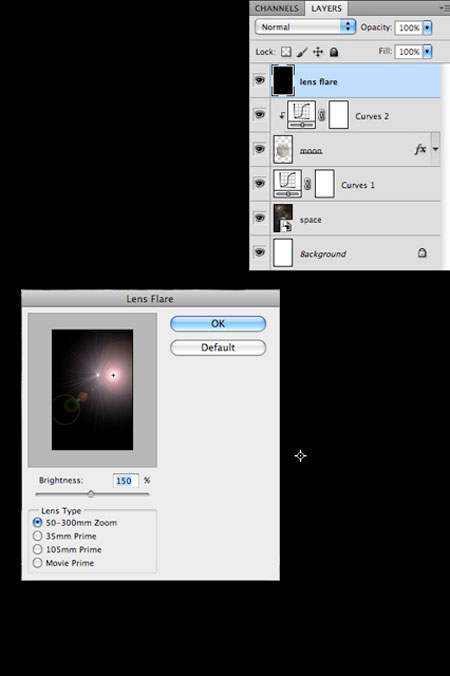Select Movie Prime lens type
450x676 pixels.
point(38,563)
